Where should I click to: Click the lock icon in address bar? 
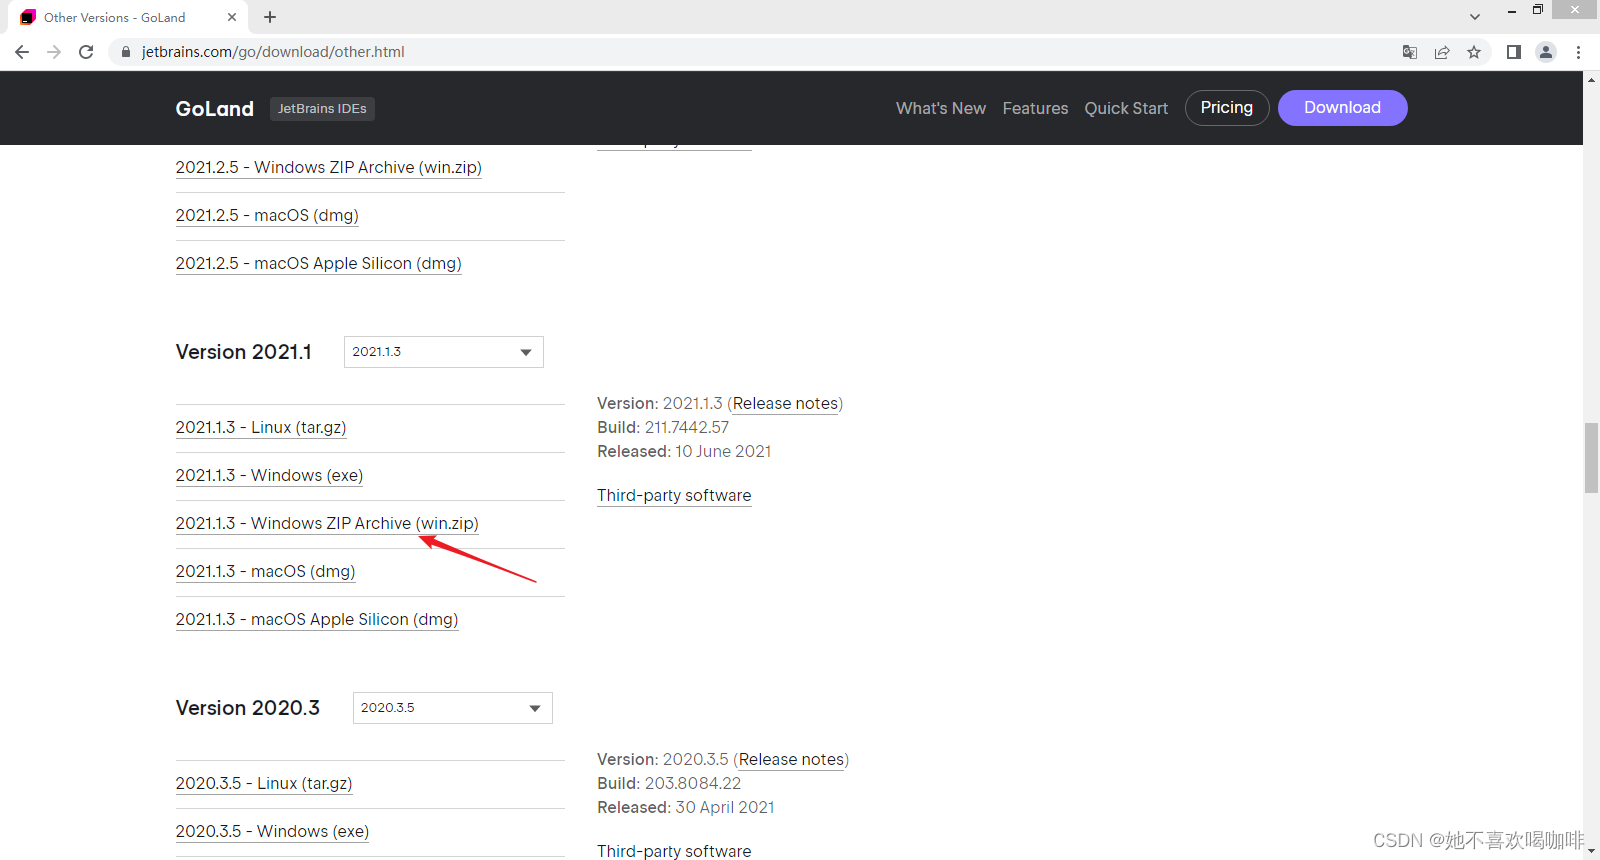tap(126, 52)
